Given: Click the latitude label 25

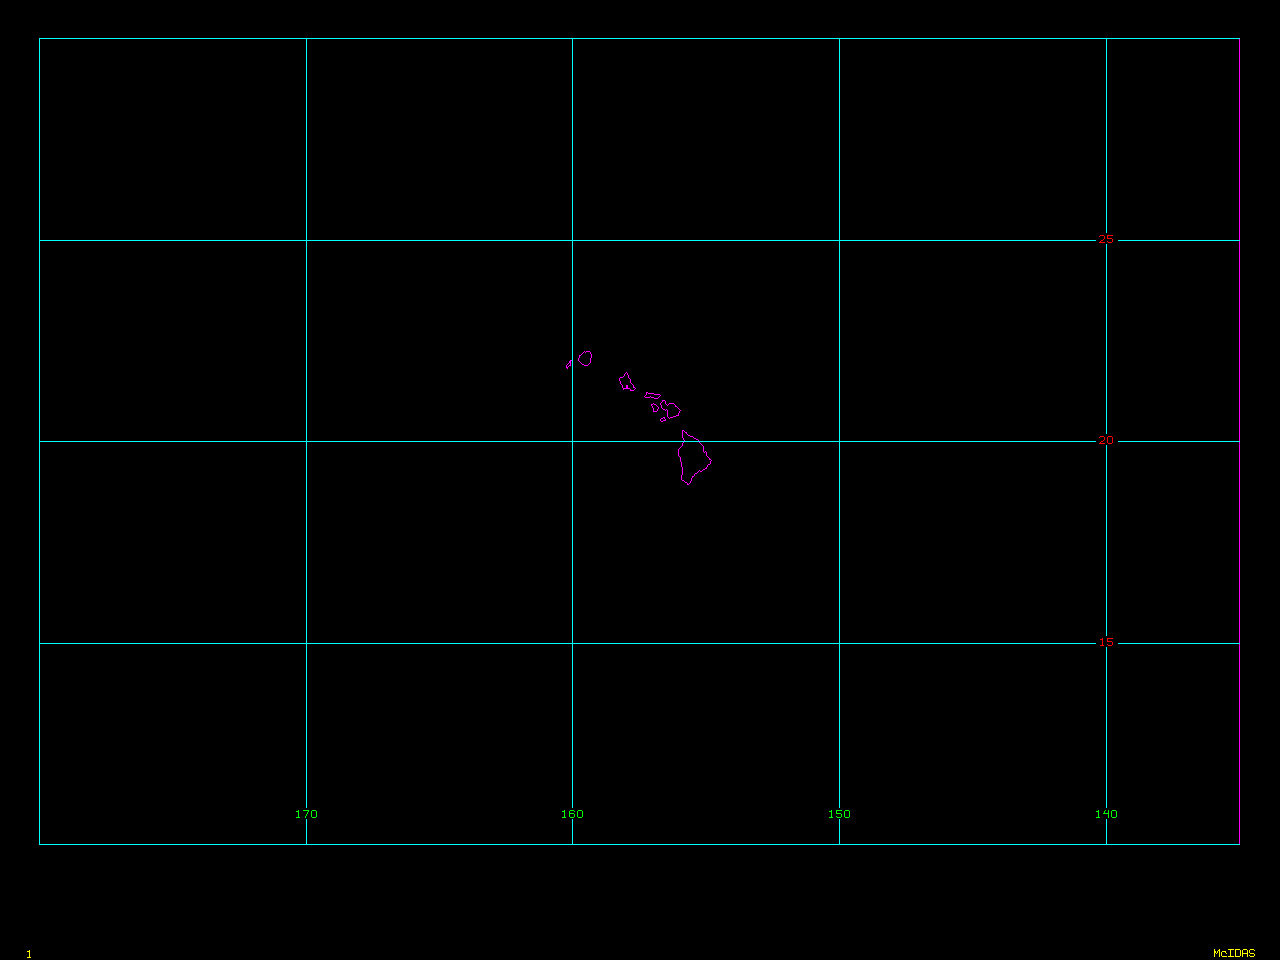Looking at the screenshot, I should (1106, 240).
